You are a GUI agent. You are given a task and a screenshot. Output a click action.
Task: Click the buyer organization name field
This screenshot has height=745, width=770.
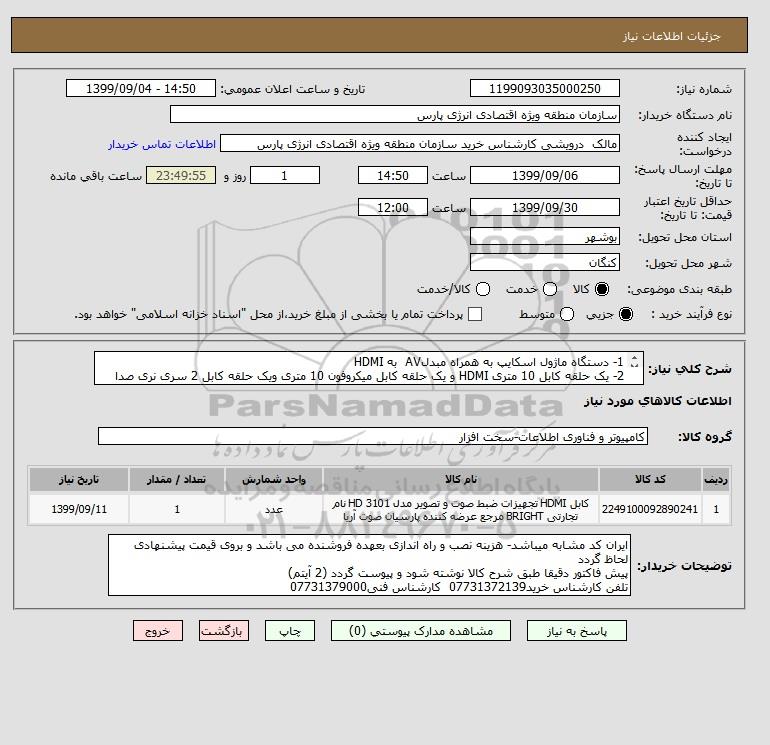tap(395, 114)
